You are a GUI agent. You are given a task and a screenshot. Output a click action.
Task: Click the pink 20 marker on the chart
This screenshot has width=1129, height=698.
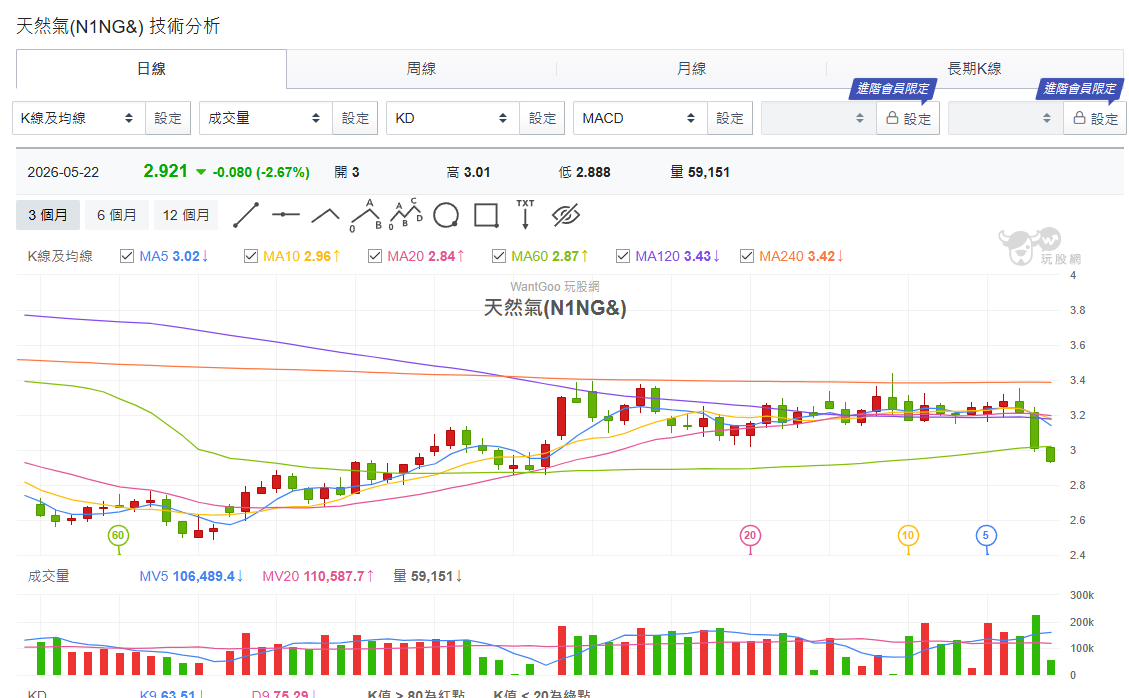click(x=750, y=535)
